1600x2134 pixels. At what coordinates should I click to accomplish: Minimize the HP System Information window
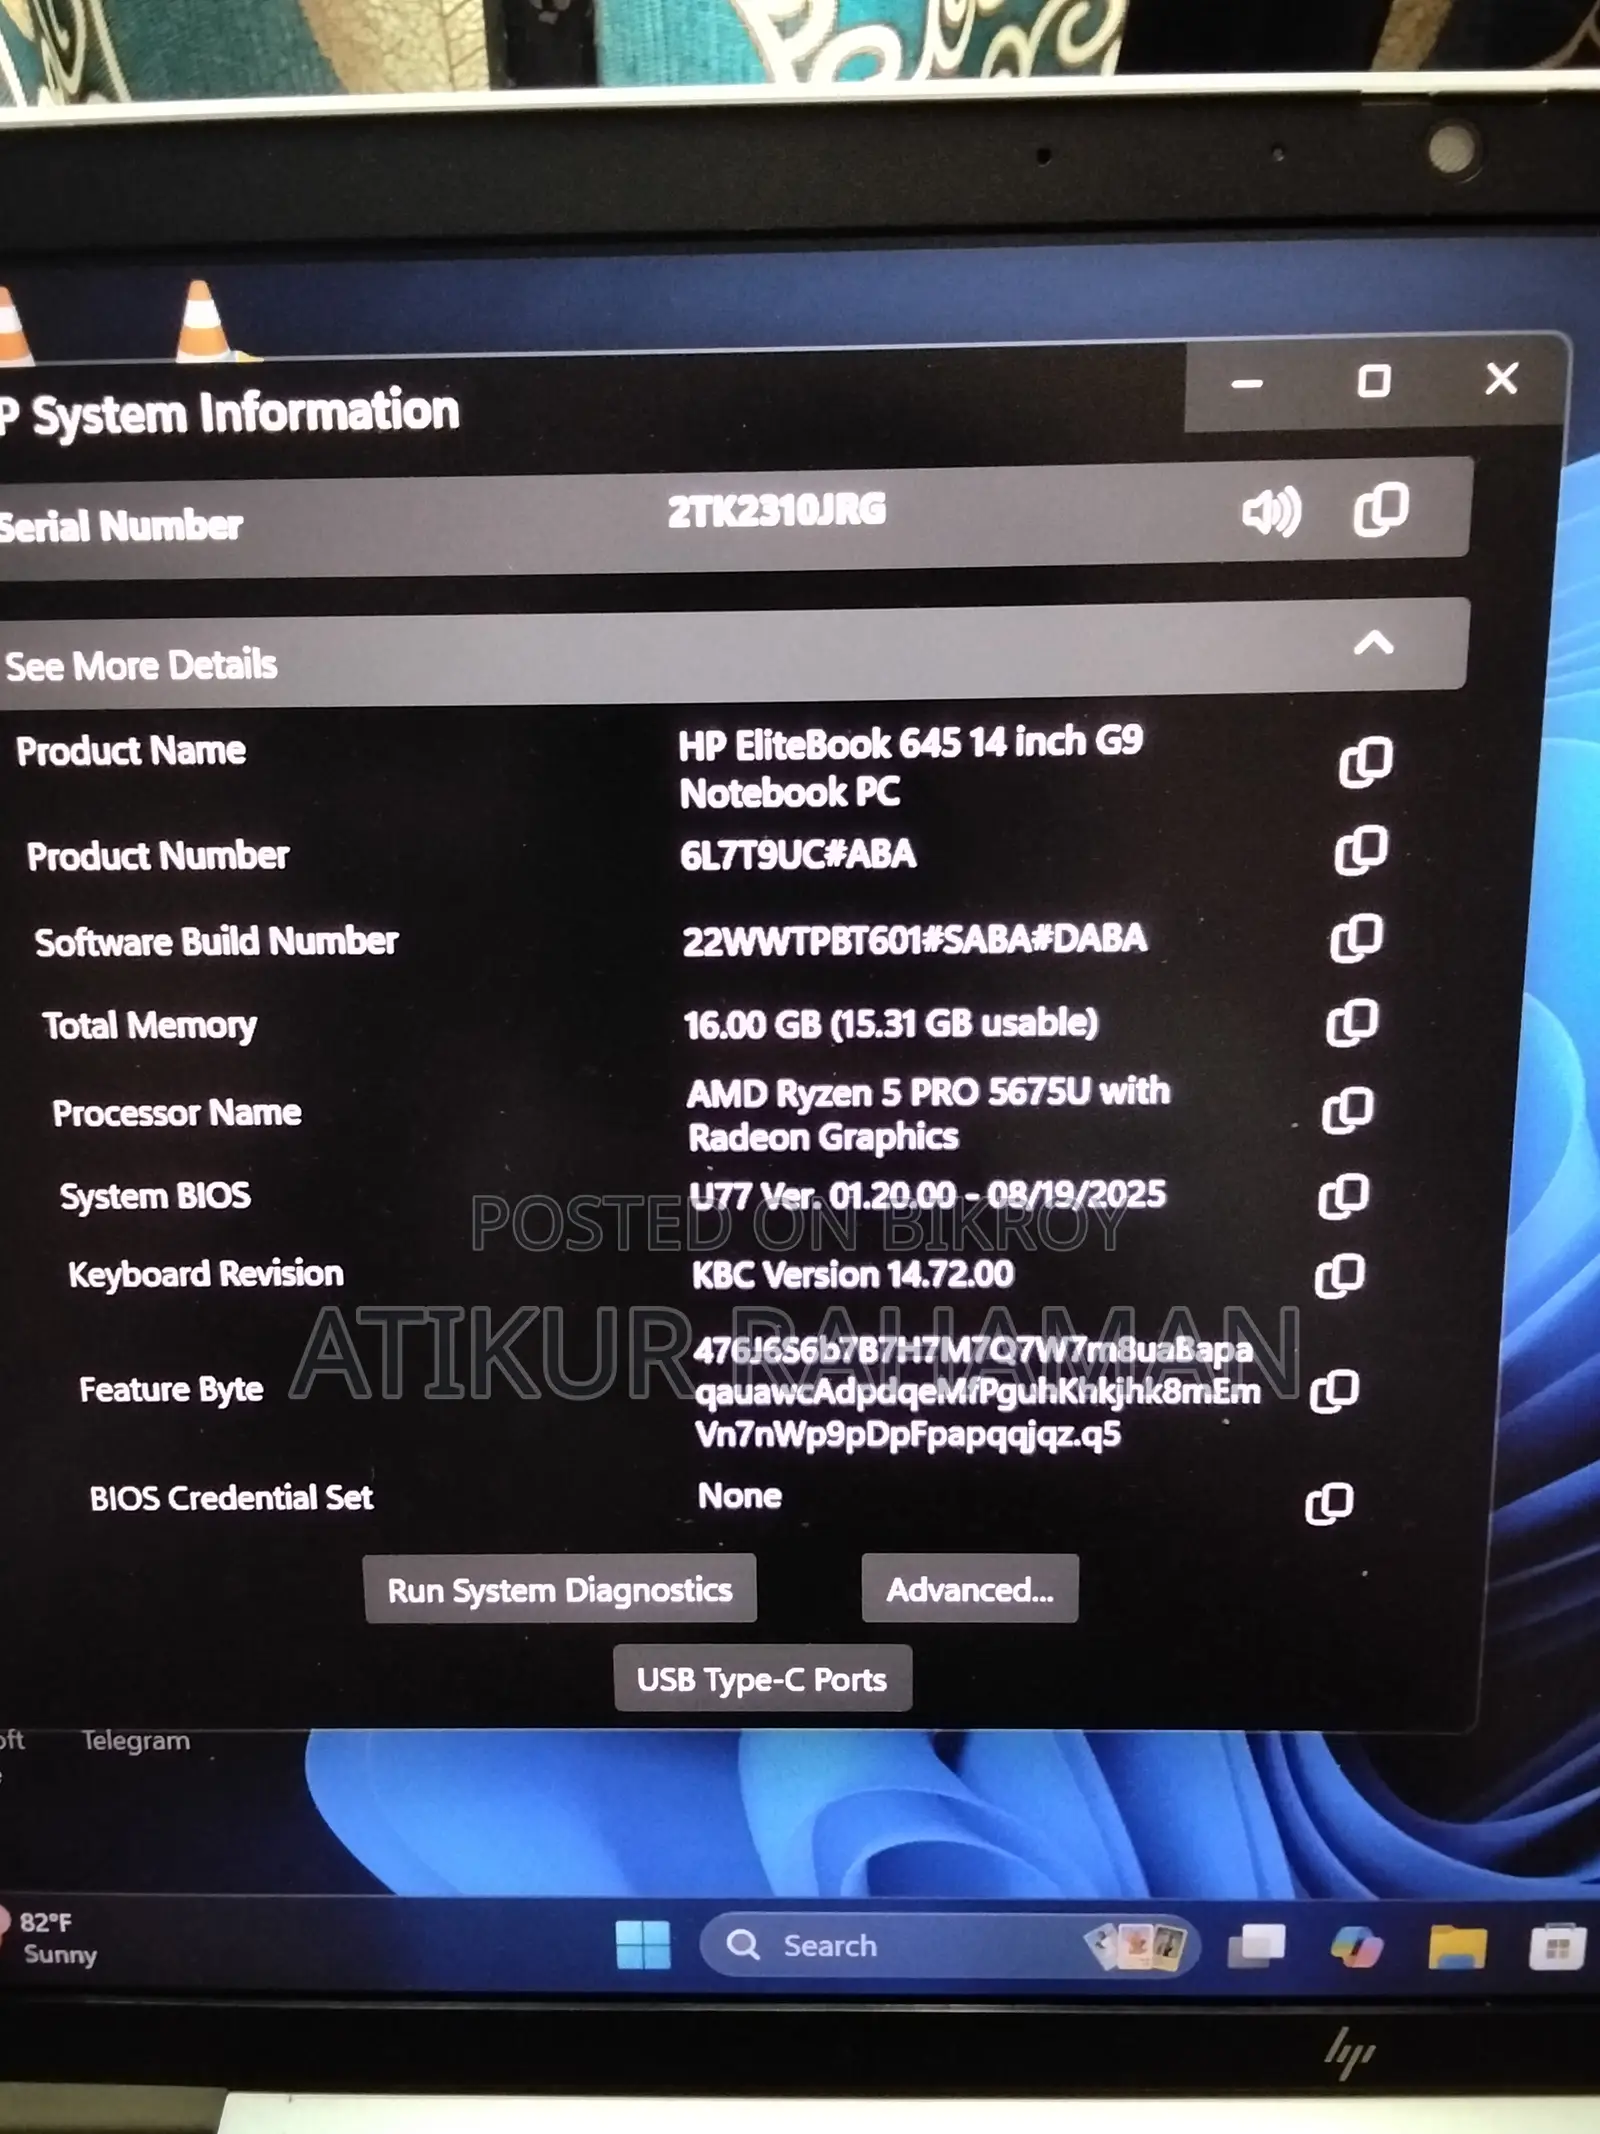(1247, 384)
